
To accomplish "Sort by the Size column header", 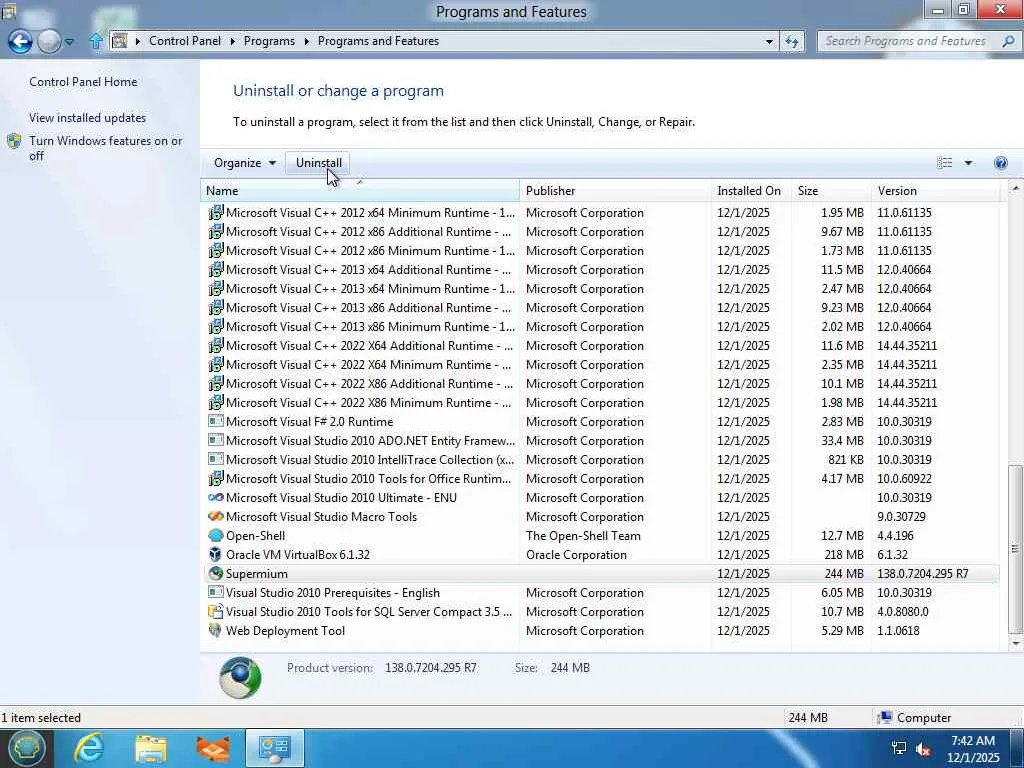I will pos(831,191).
